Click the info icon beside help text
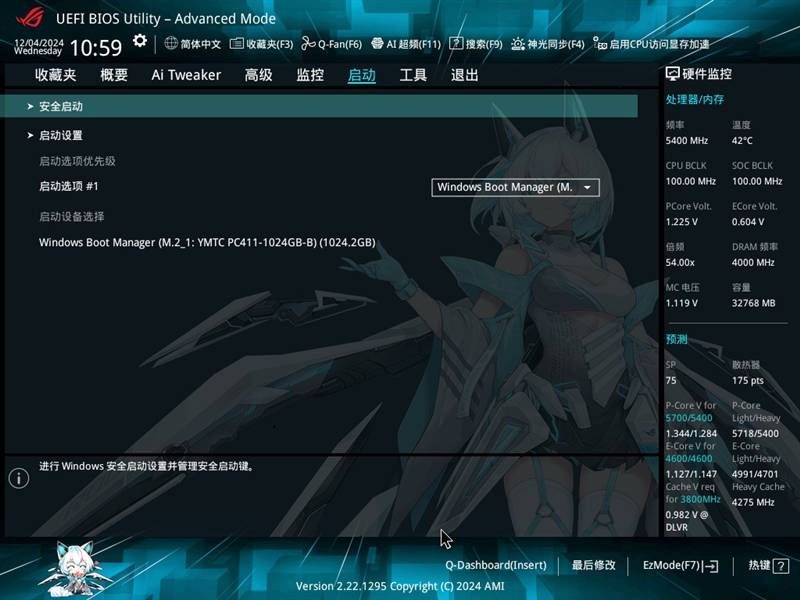800x600 pixels. tap(18, 478)
